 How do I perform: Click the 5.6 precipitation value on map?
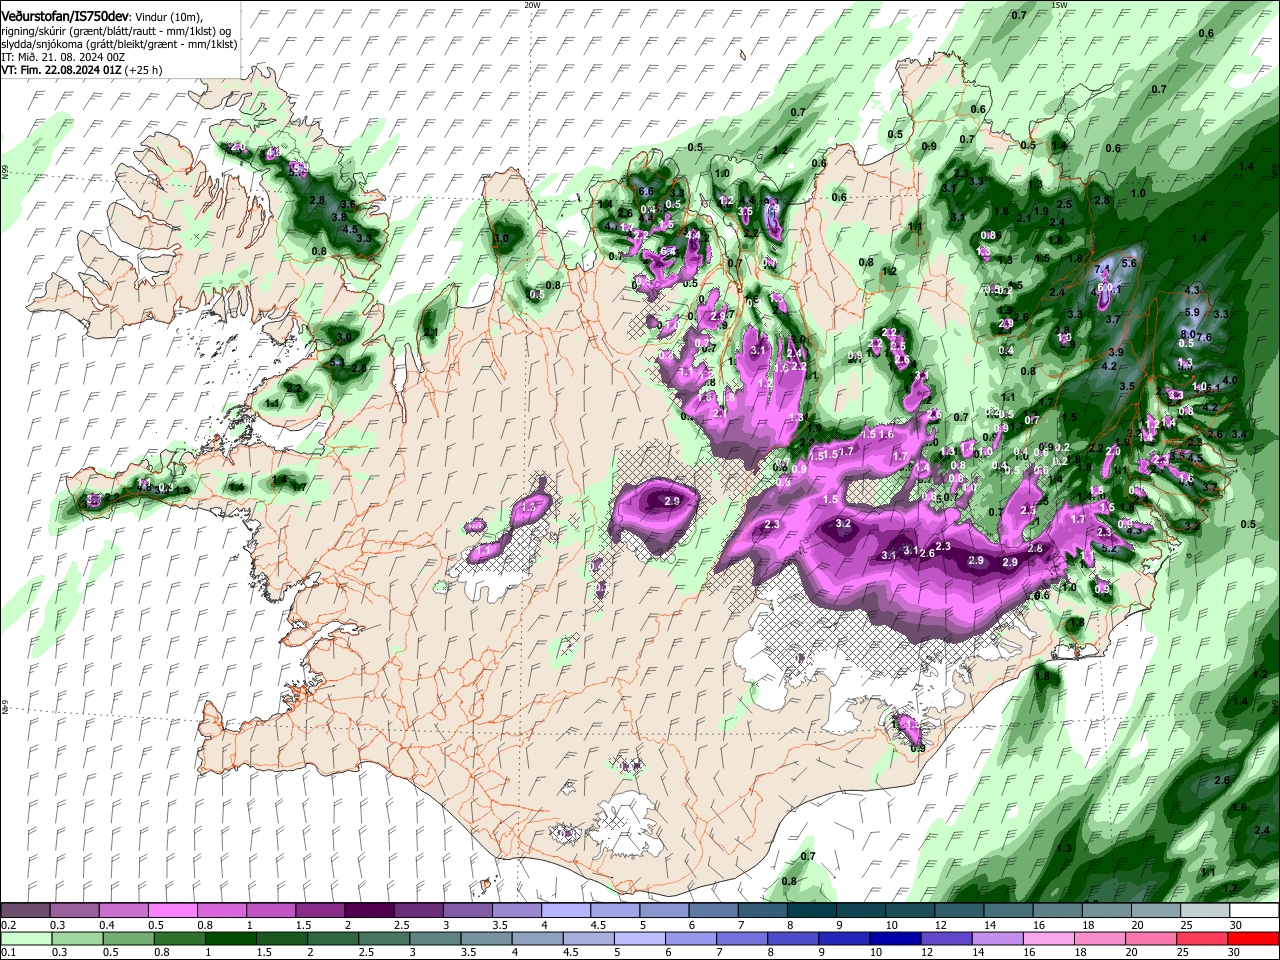coord(1130,264)
